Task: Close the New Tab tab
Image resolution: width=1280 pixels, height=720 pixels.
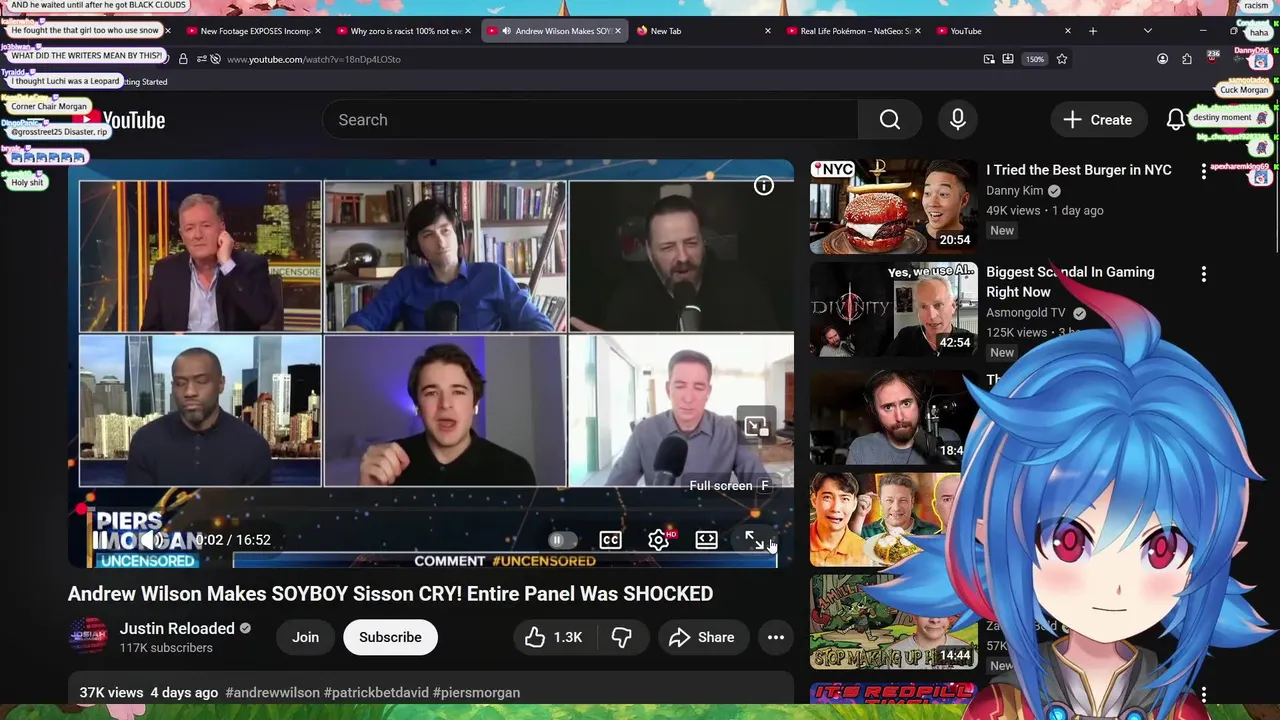Action: tap(768, 31)
